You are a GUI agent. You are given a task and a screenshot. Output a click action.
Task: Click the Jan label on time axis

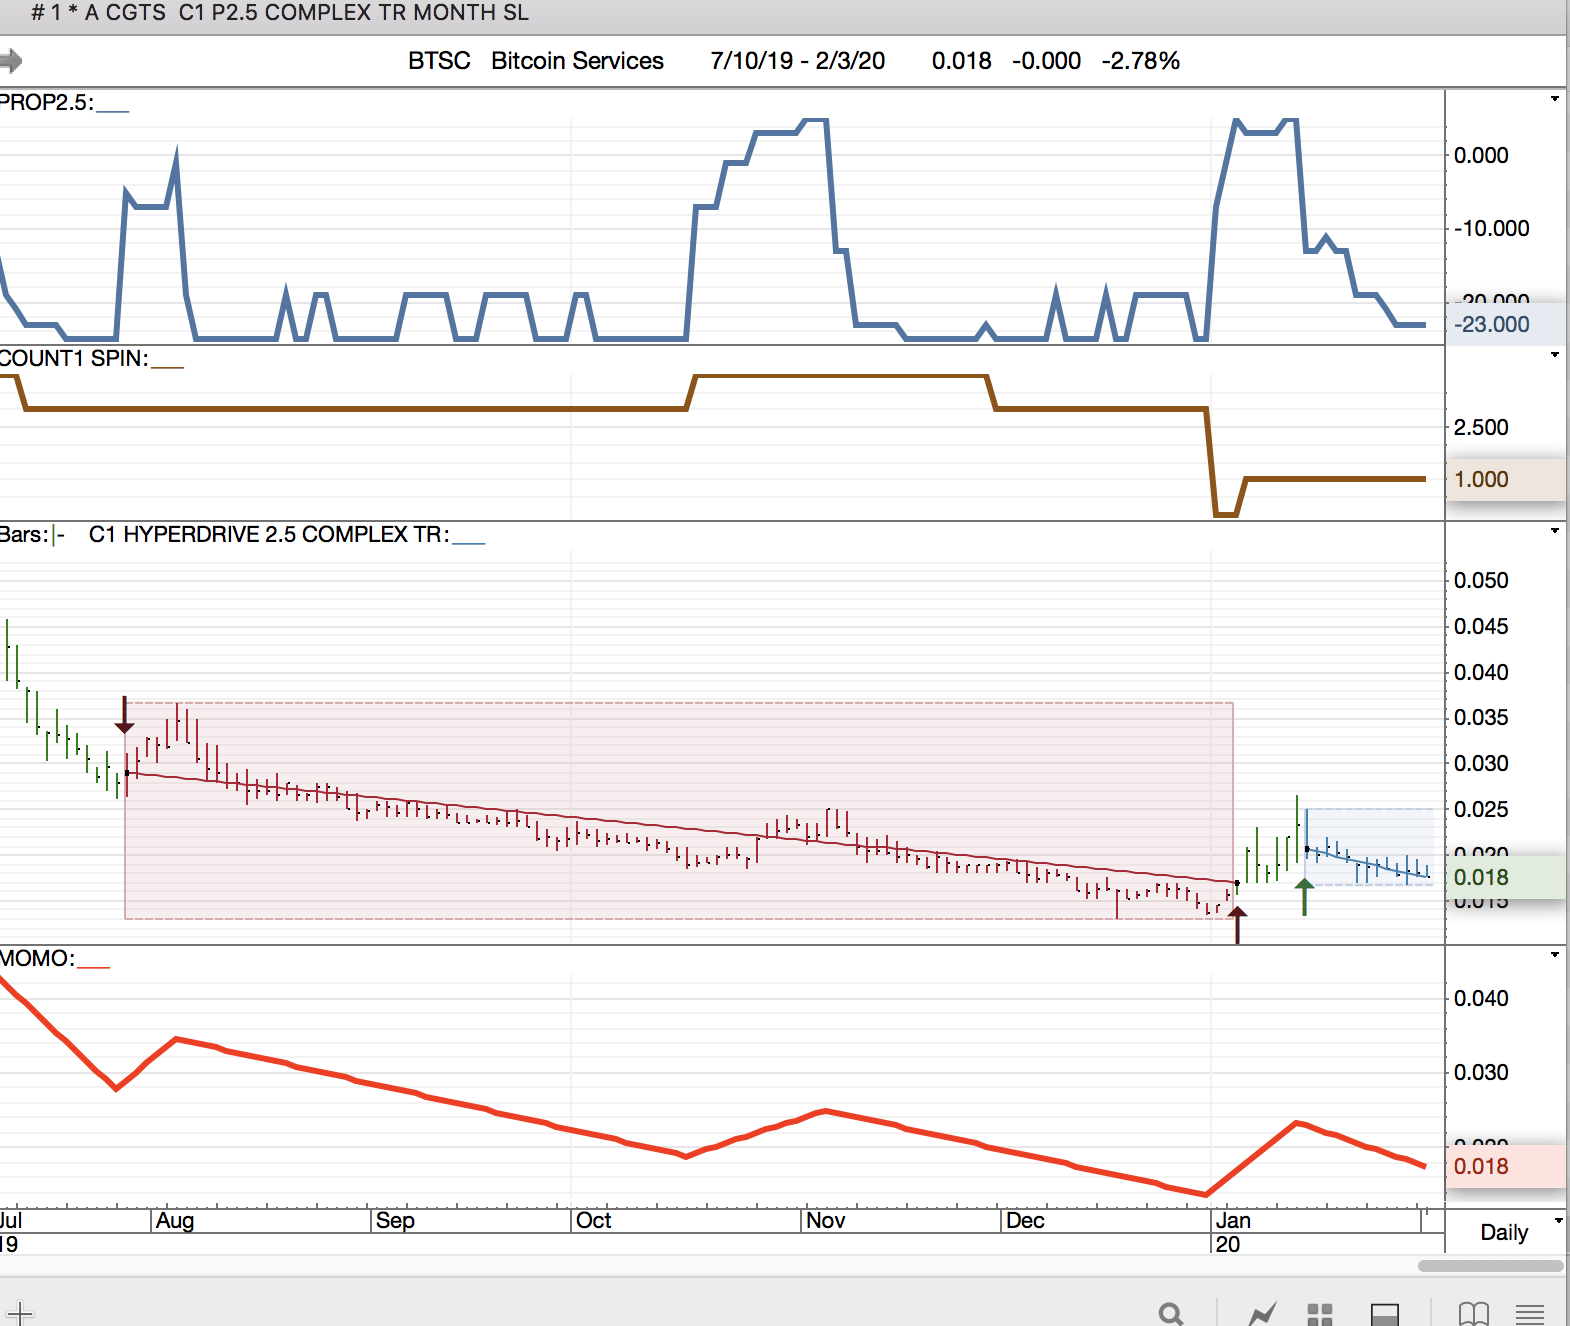click(x=1233, y=1221)
